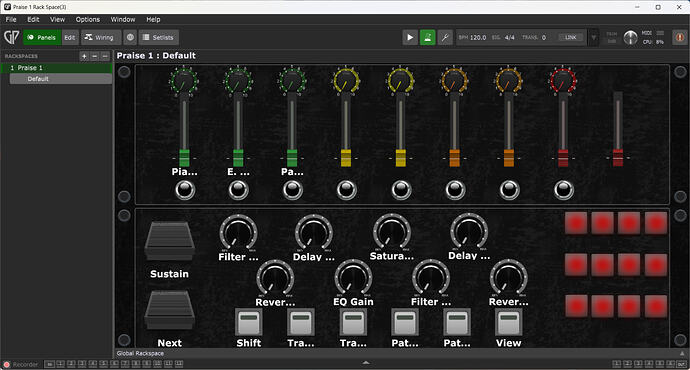Start playback with the play button
This screenshot has height=370, width=690.
click(x=410, y=37)
